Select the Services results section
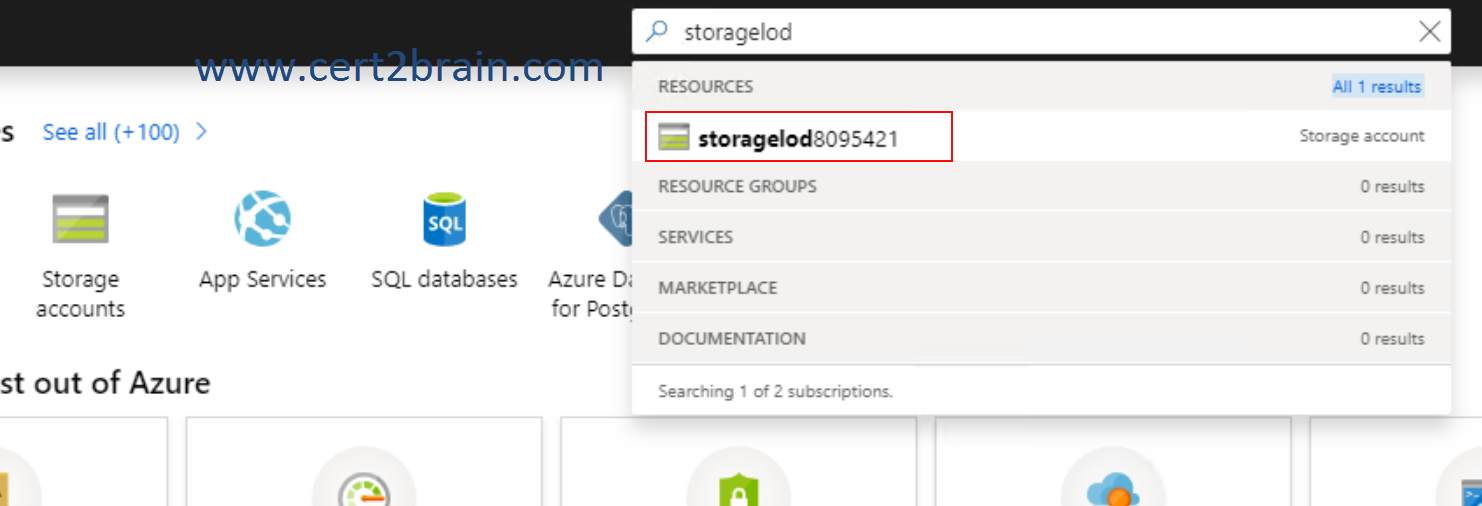The width and height of the screenshot is (1482, 506). click(x=1041, y=237)
